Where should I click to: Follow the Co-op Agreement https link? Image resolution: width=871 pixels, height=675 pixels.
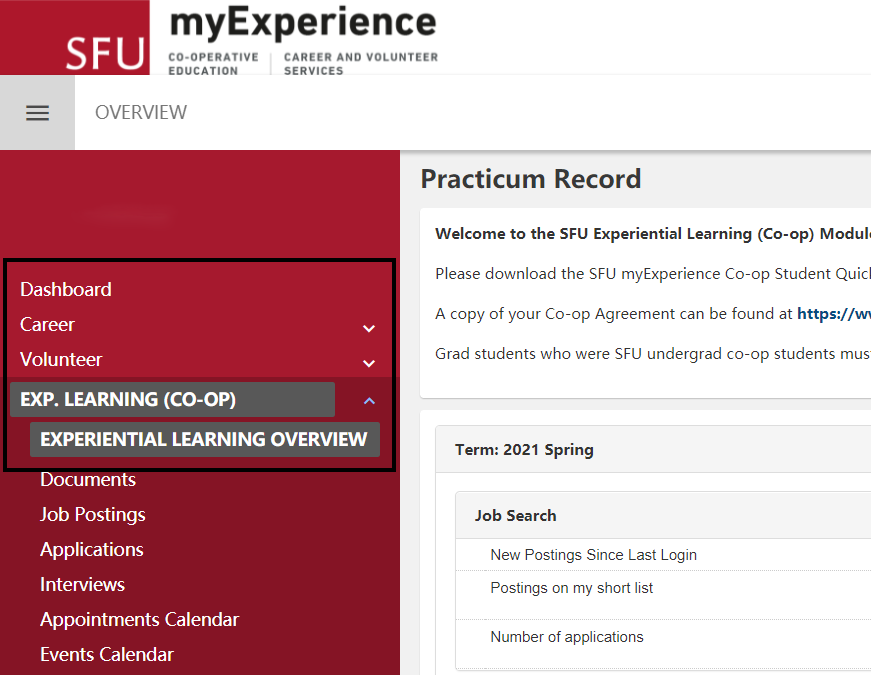click(x=834, y=314)
